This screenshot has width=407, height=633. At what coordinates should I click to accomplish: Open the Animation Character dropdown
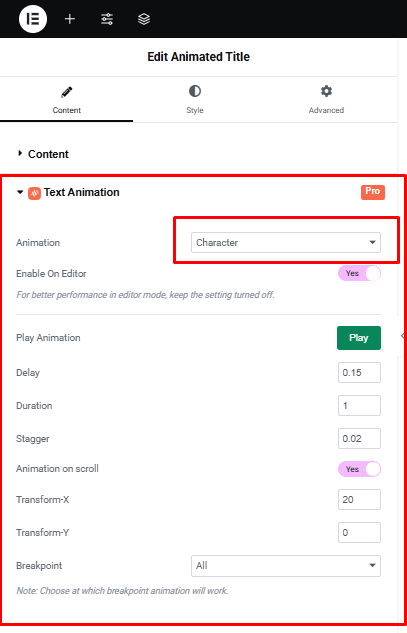click(286, 243)
